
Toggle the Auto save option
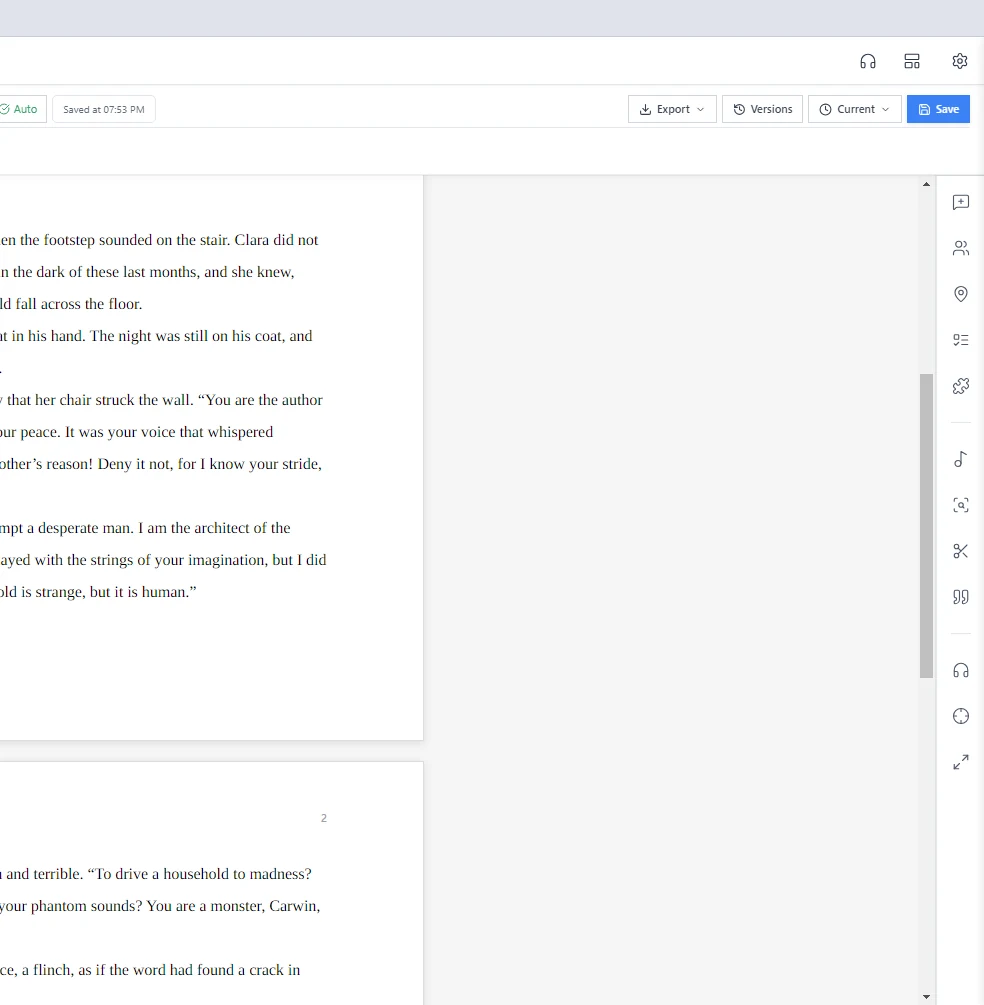(x=19, y=109)
